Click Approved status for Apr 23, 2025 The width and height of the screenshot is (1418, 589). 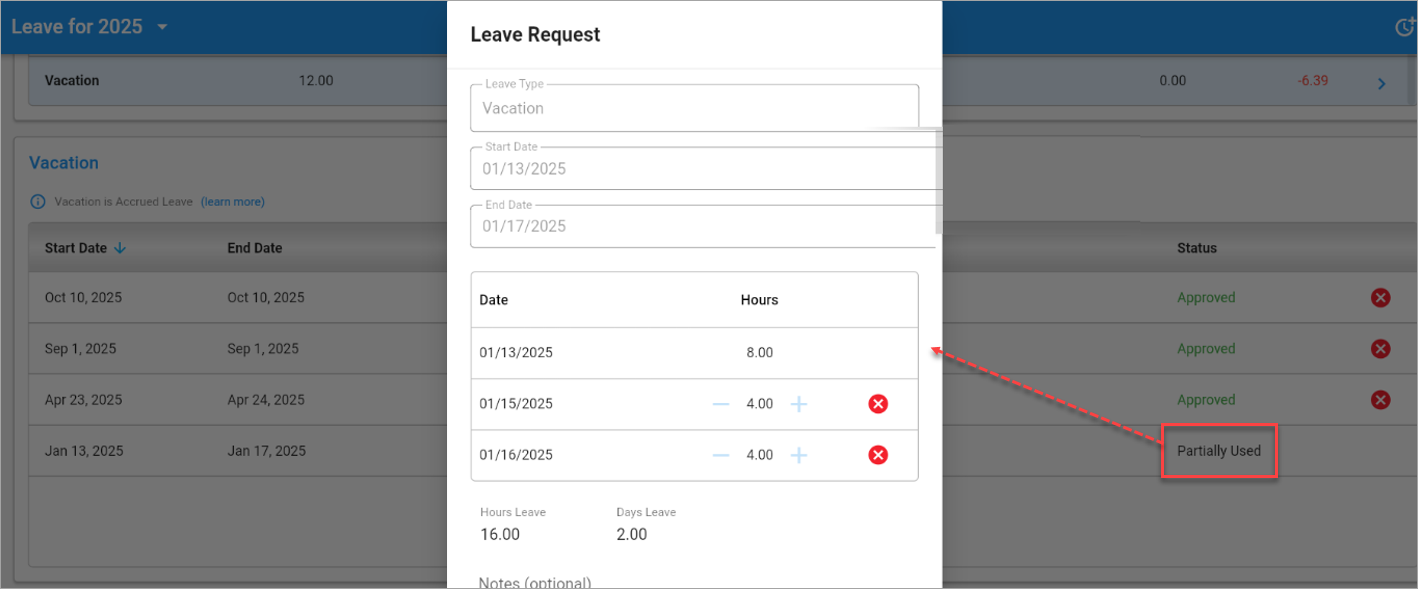pos(1206,400)
